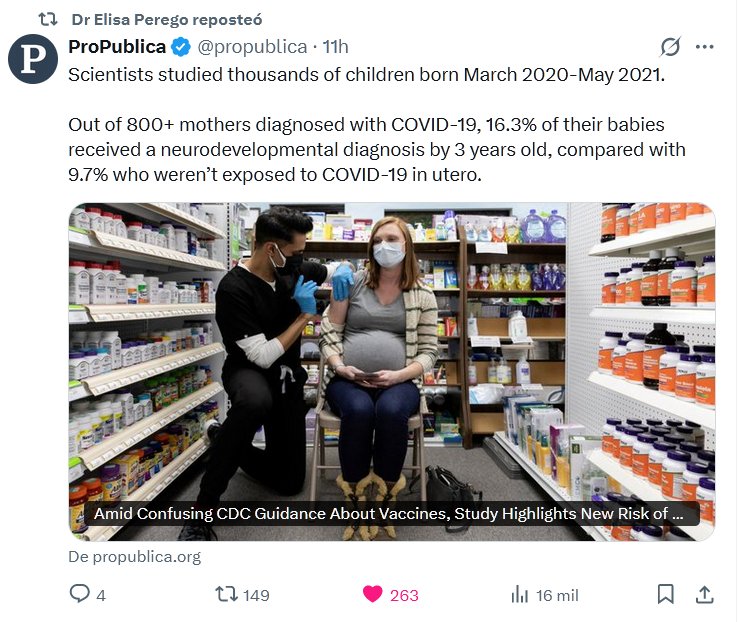The height and width of the screenshot is (622, 738).
Task: Unlike the post via the pink heart
Action: tap(373, 594)
